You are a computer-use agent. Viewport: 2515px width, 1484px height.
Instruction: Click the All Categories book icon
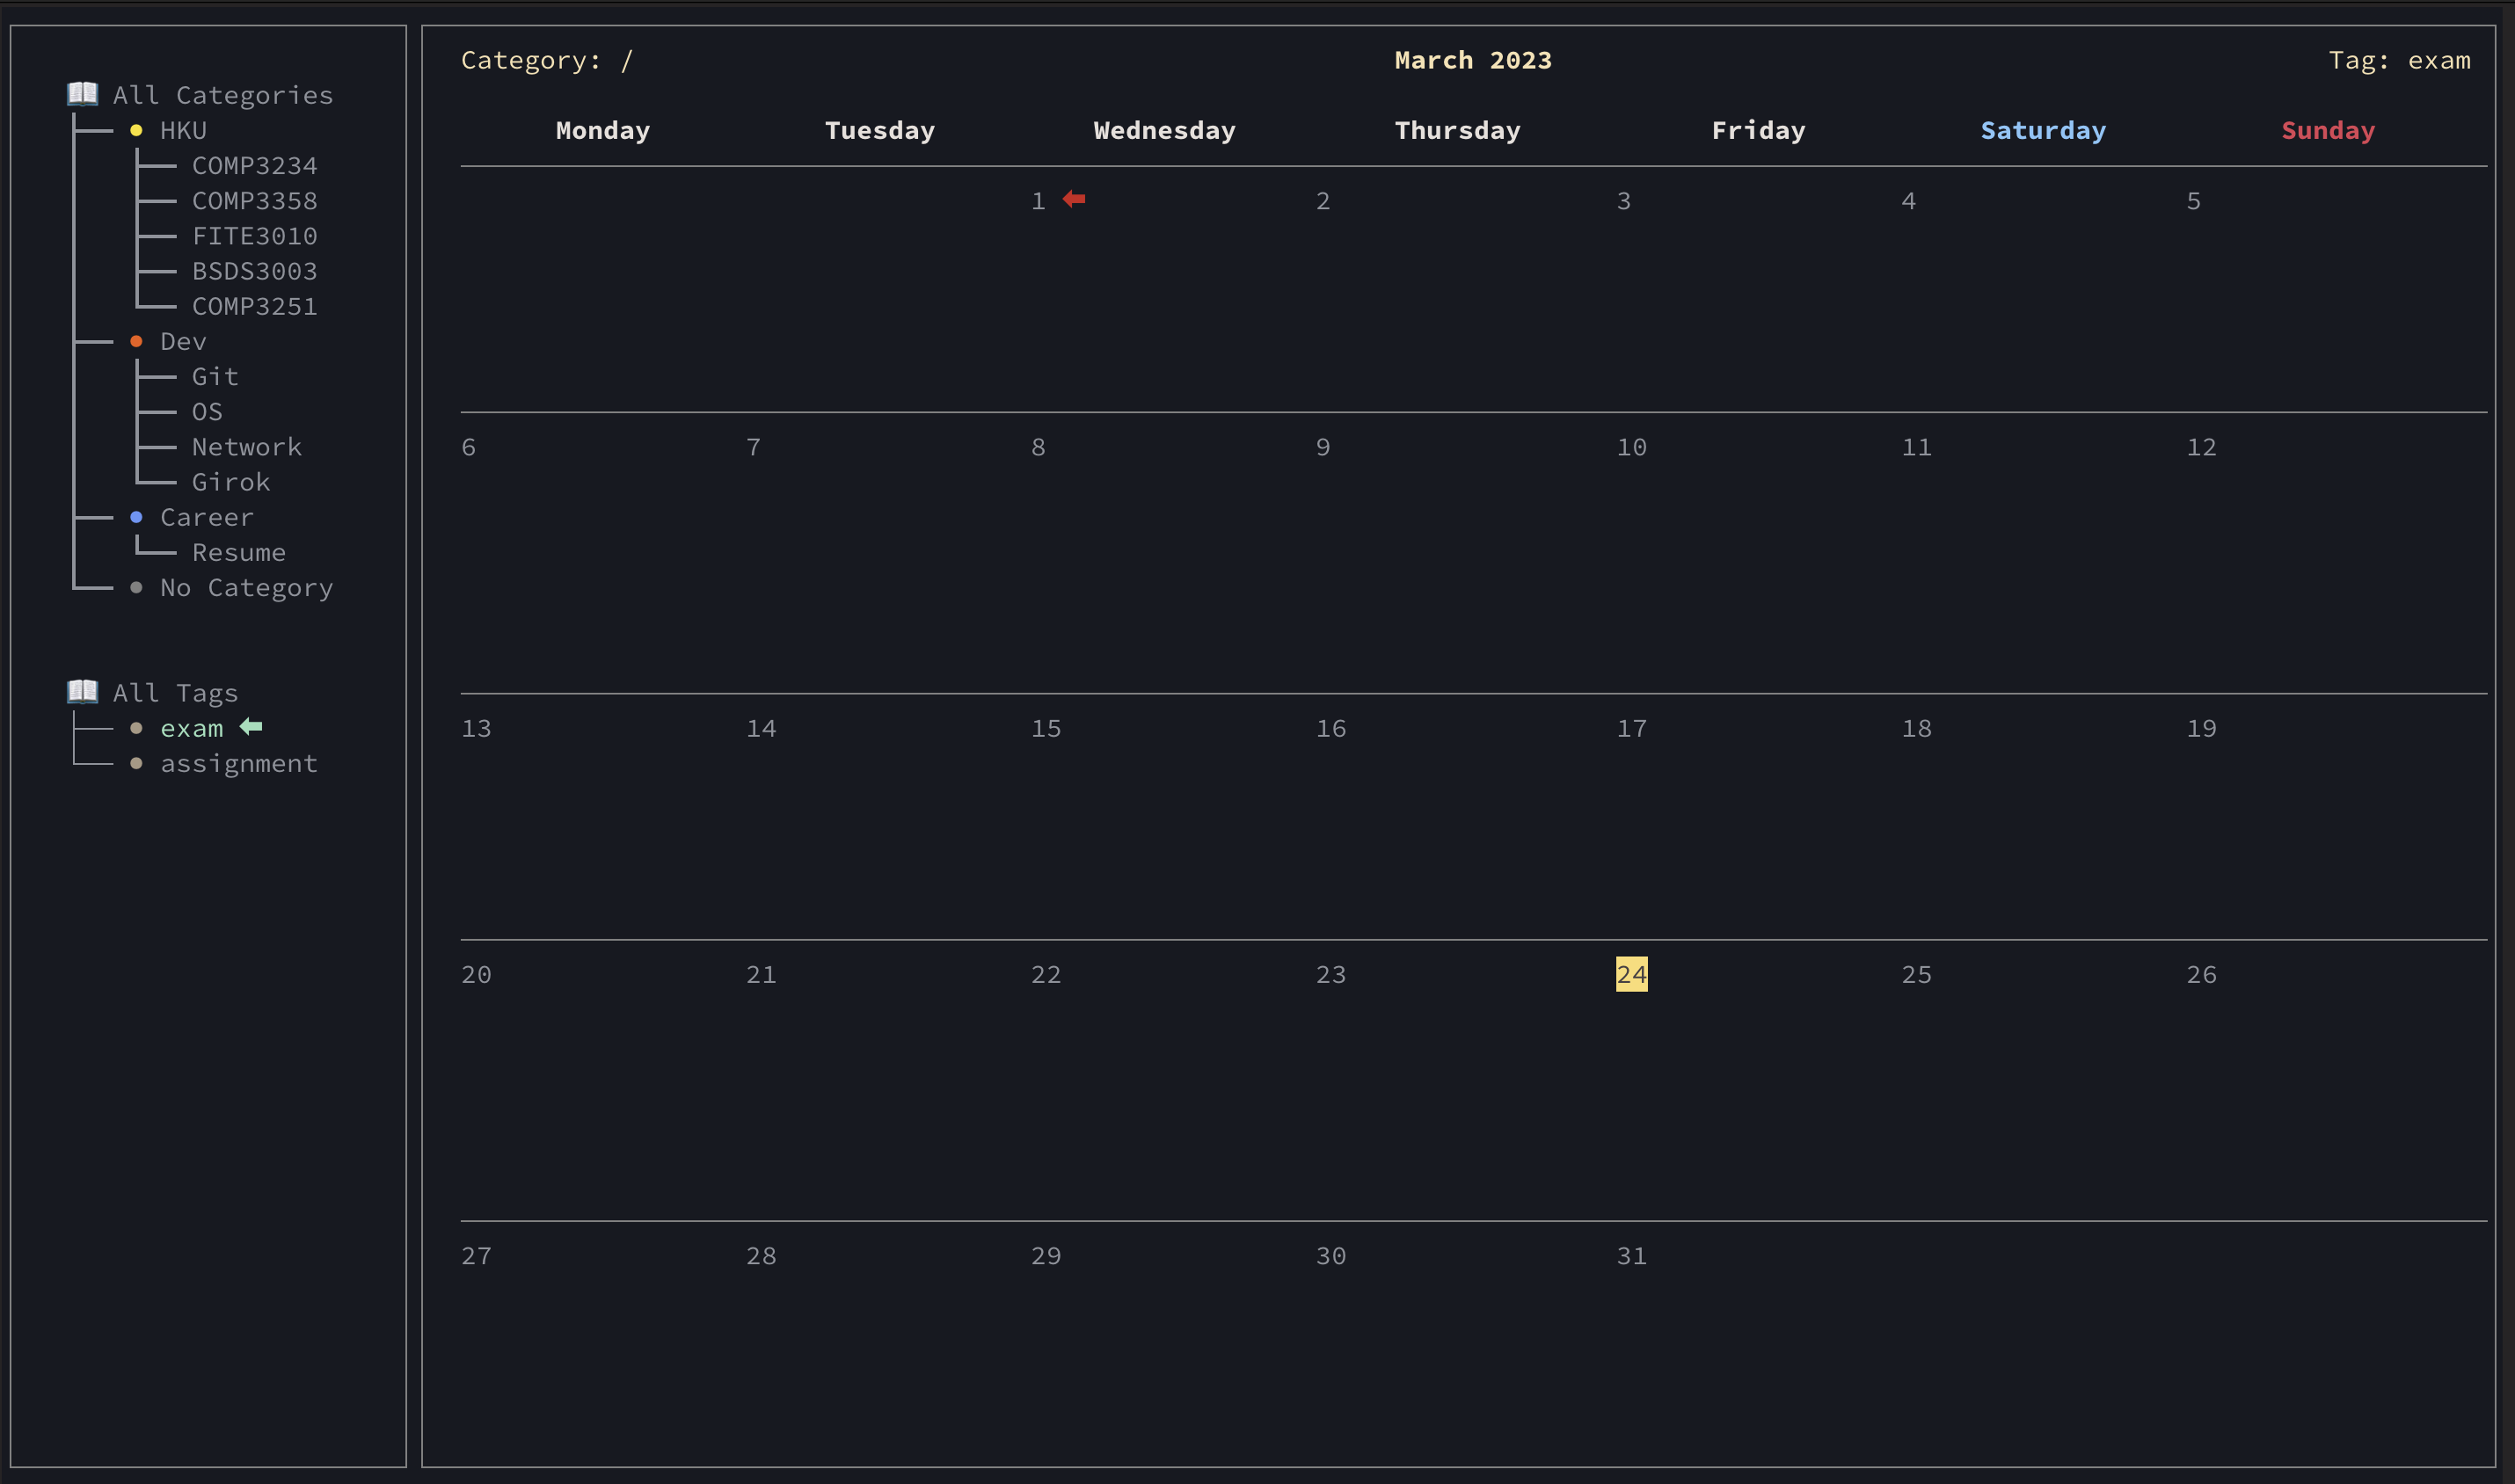[x=82, y=94]
